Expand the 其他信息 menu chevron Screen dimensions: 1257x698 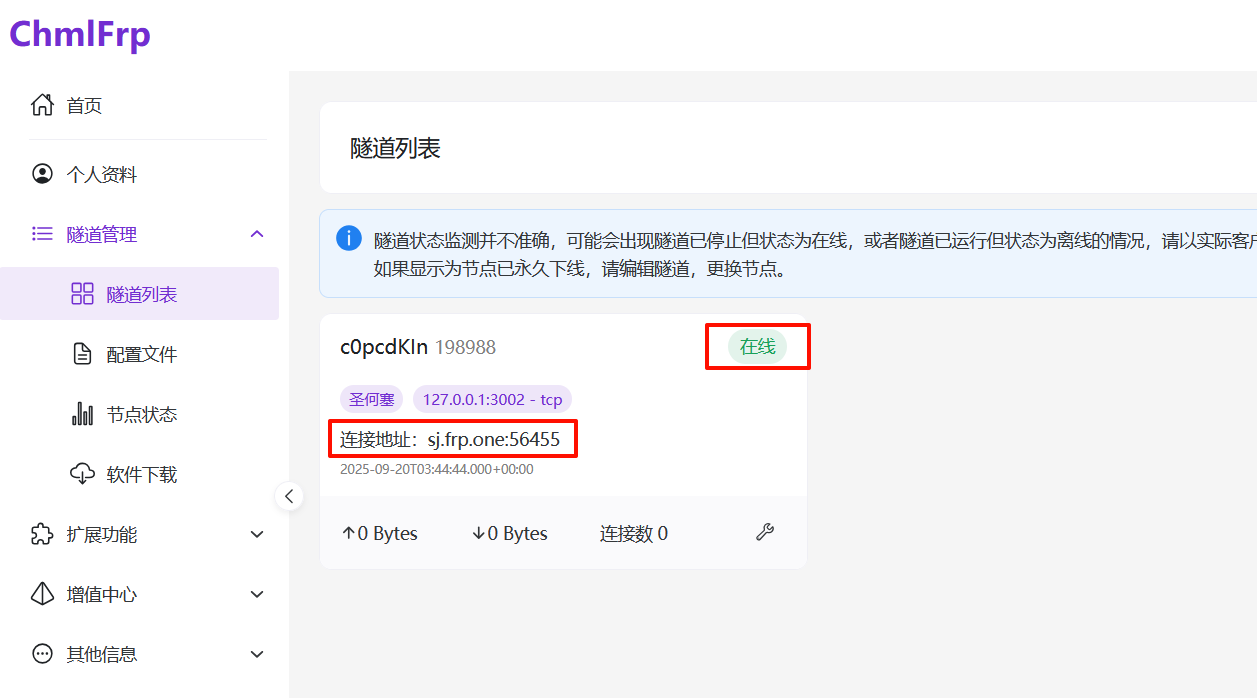[x=257, y=654]
